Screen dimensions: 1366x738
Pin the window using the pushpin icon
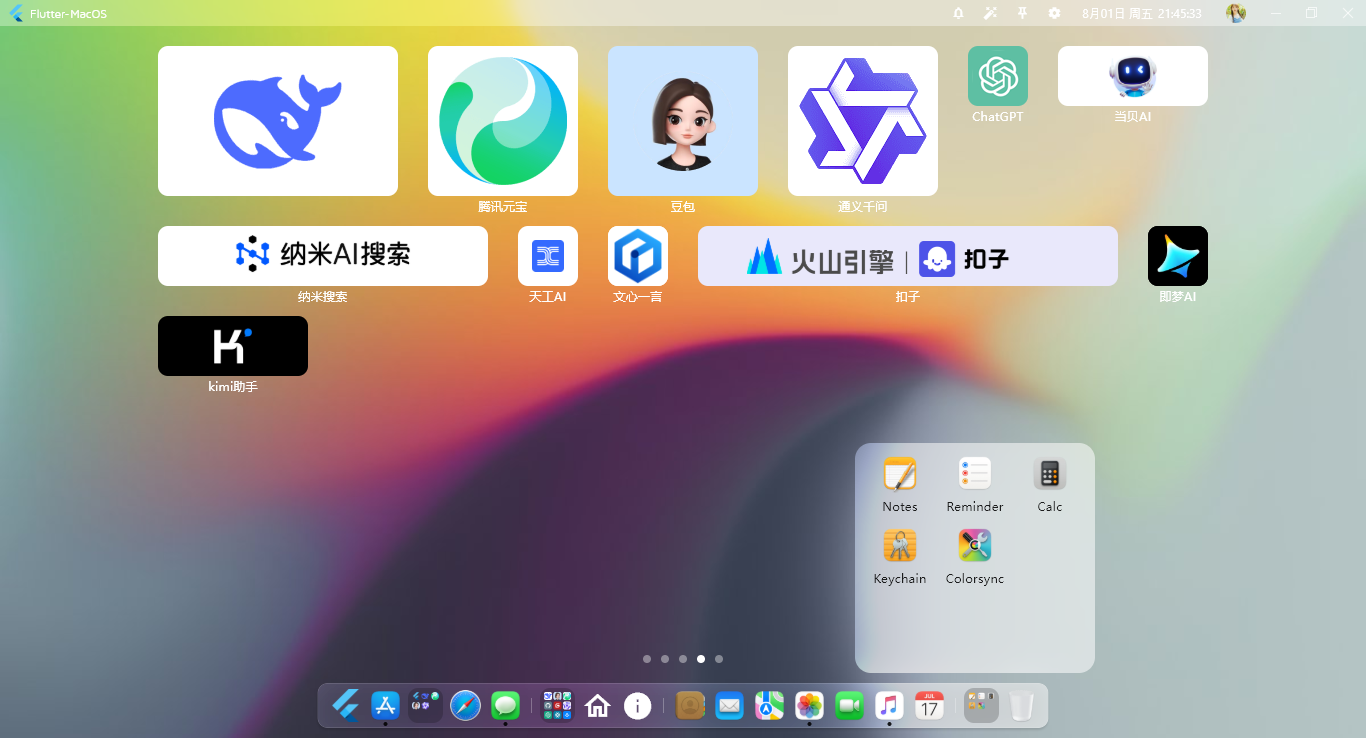click(x=1021, y=13)
